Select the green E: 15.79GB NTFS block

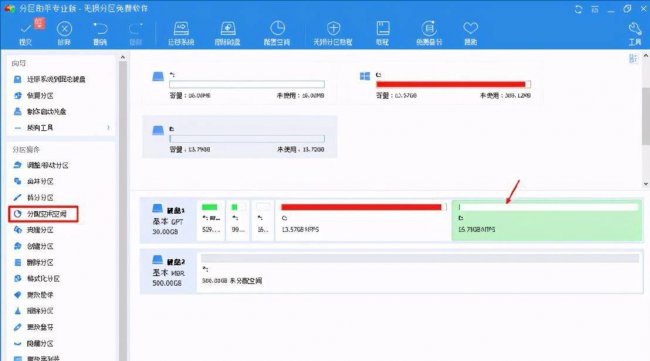click(x=547, y=220)
